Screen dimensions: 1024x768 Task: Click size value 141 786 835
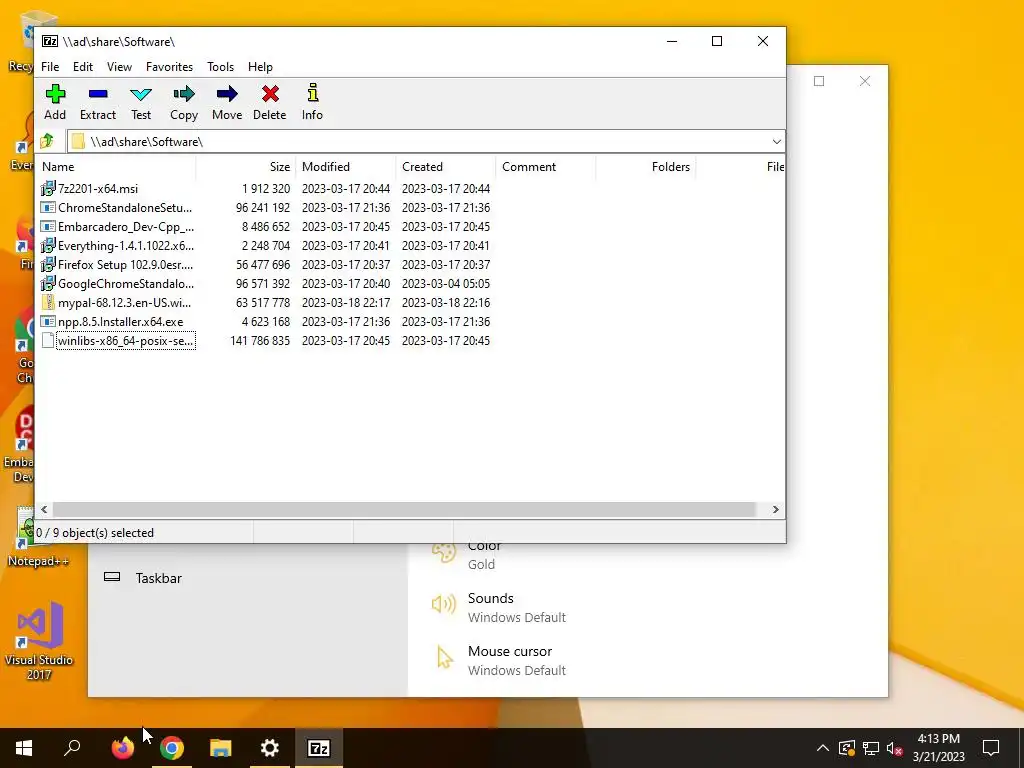(260, 340)
